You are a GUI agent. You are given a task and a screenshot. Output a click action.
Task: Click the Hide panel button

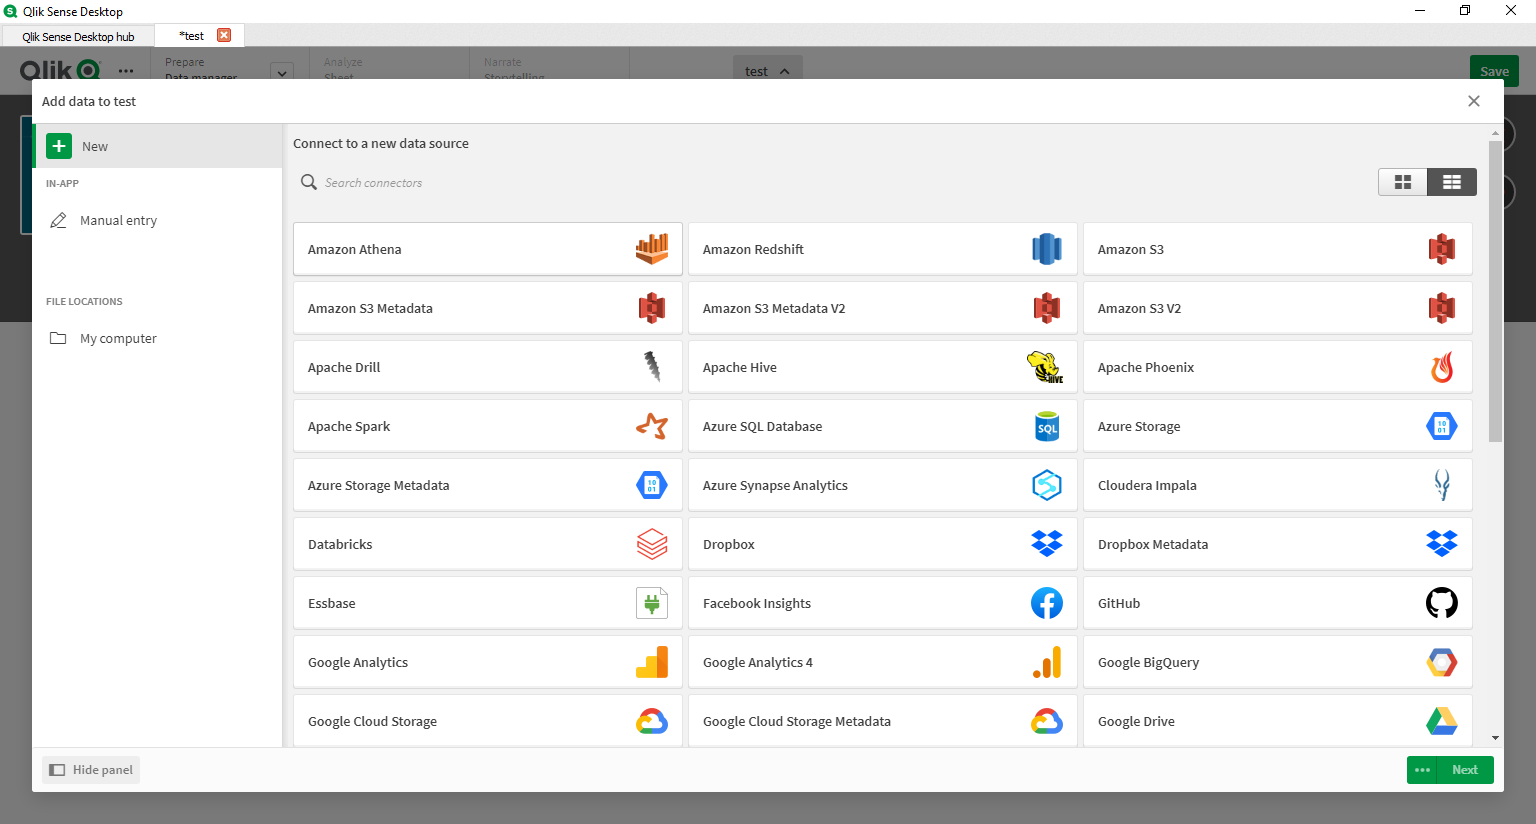pos(91,770)
